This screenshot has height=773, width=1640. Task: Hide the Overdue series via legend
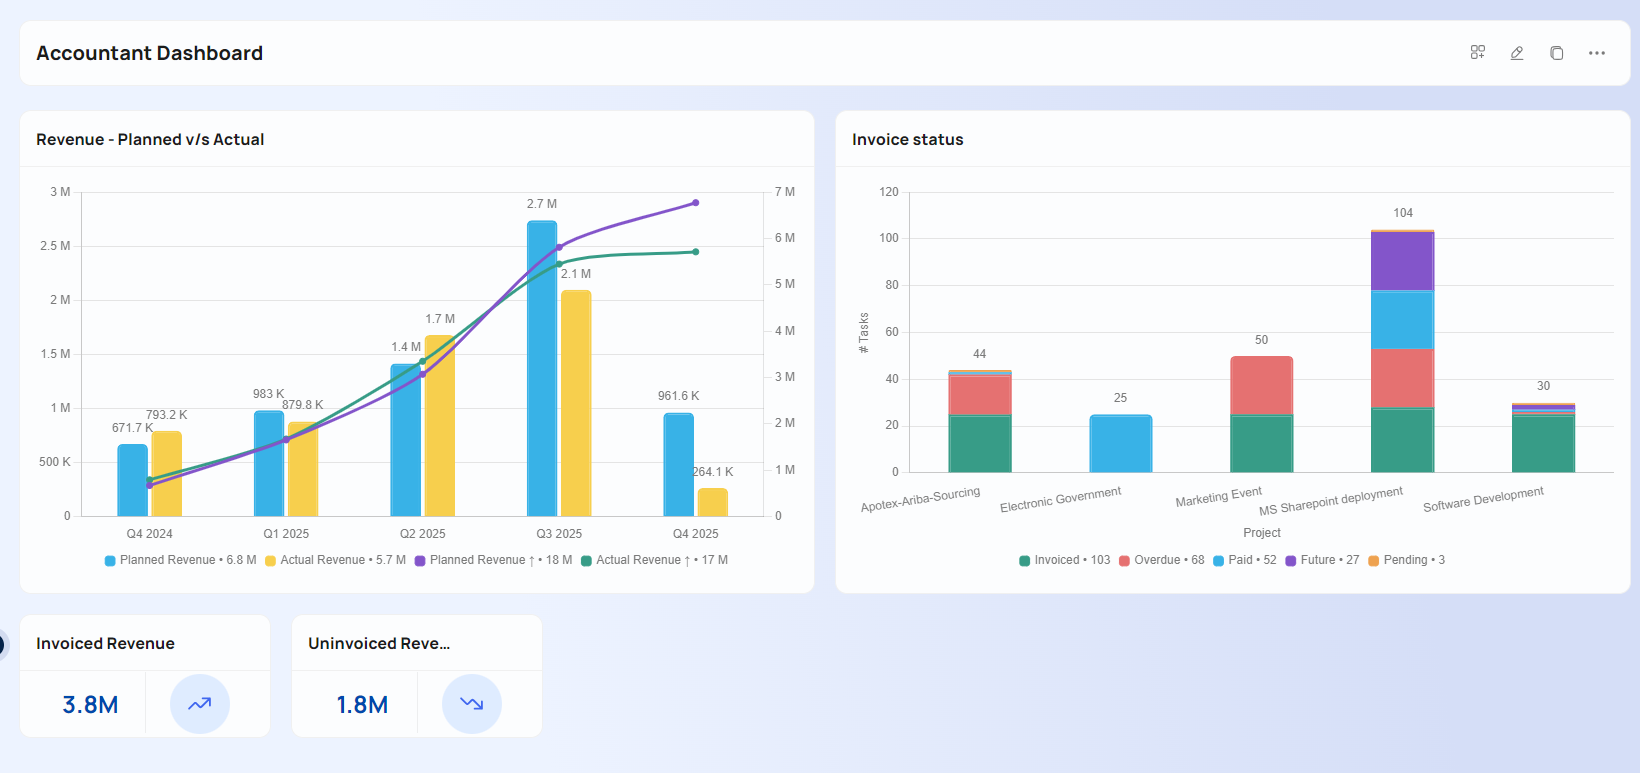tap(1161, 560)
